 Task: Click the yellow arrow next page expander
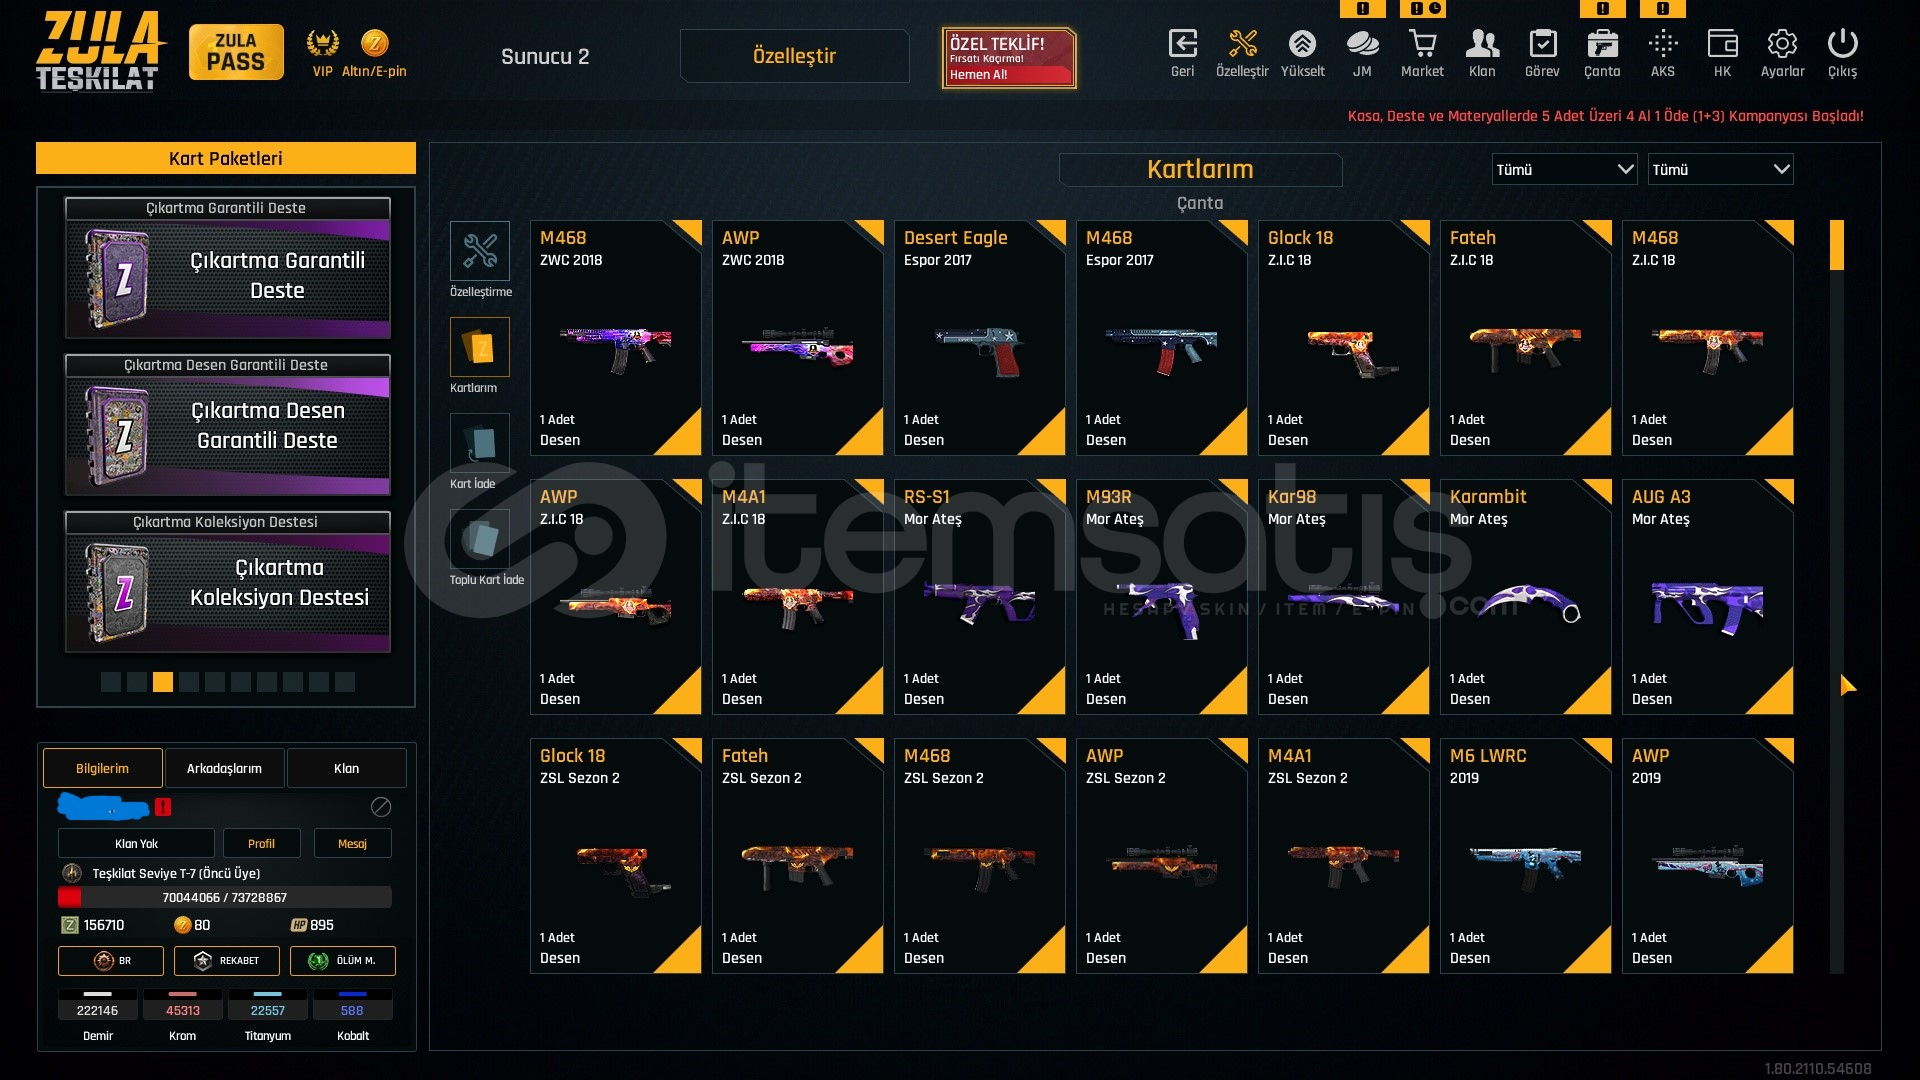click(1848, 686)
